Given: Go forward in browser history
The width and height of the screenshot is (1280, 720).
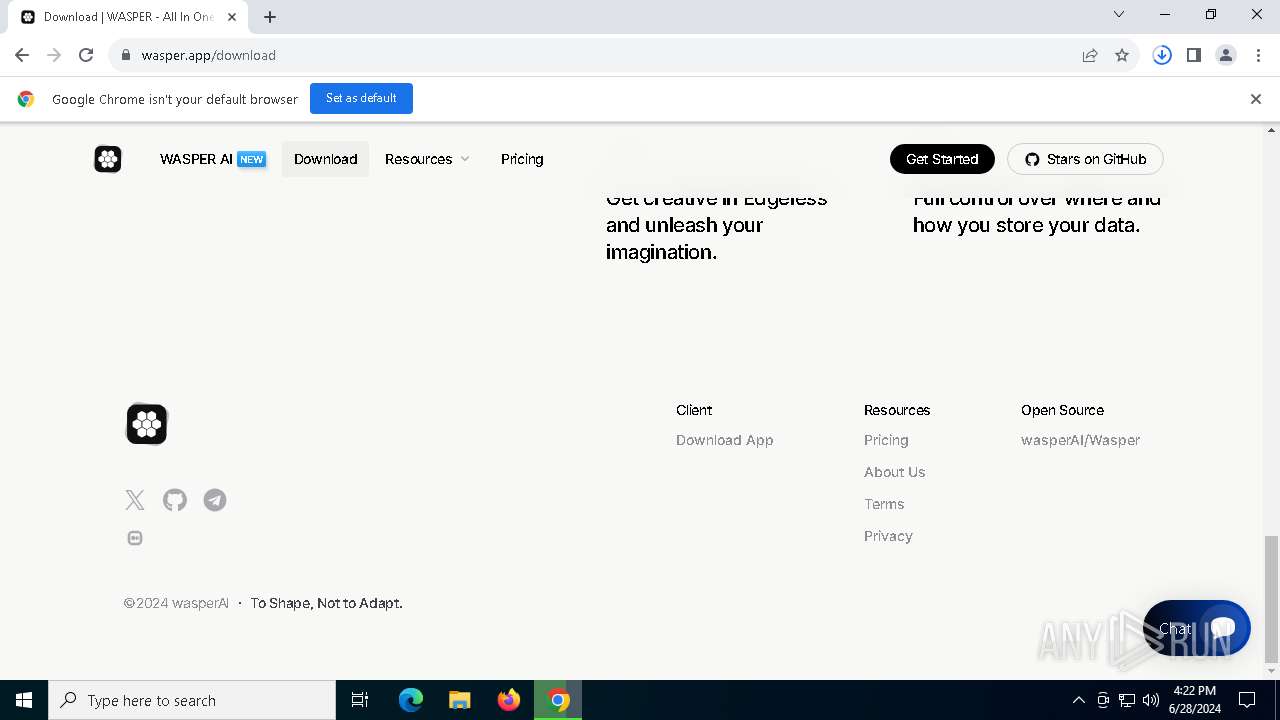Looking at the screenshot, I should pos(54,55).
